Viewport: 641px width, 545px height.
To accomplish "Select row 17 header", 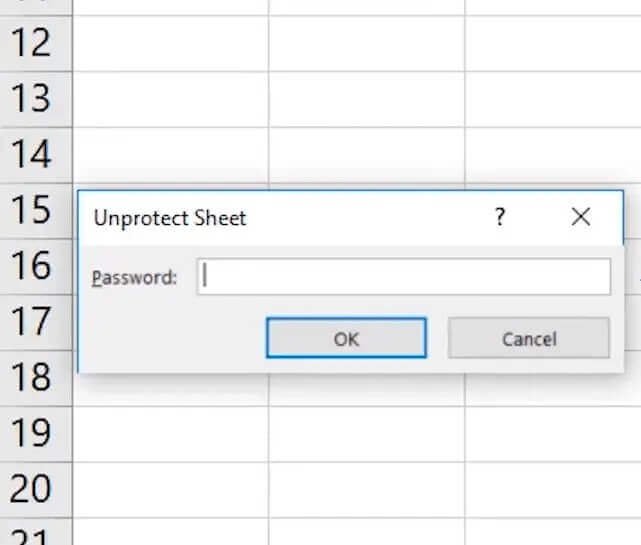I will tap(36, 323).
